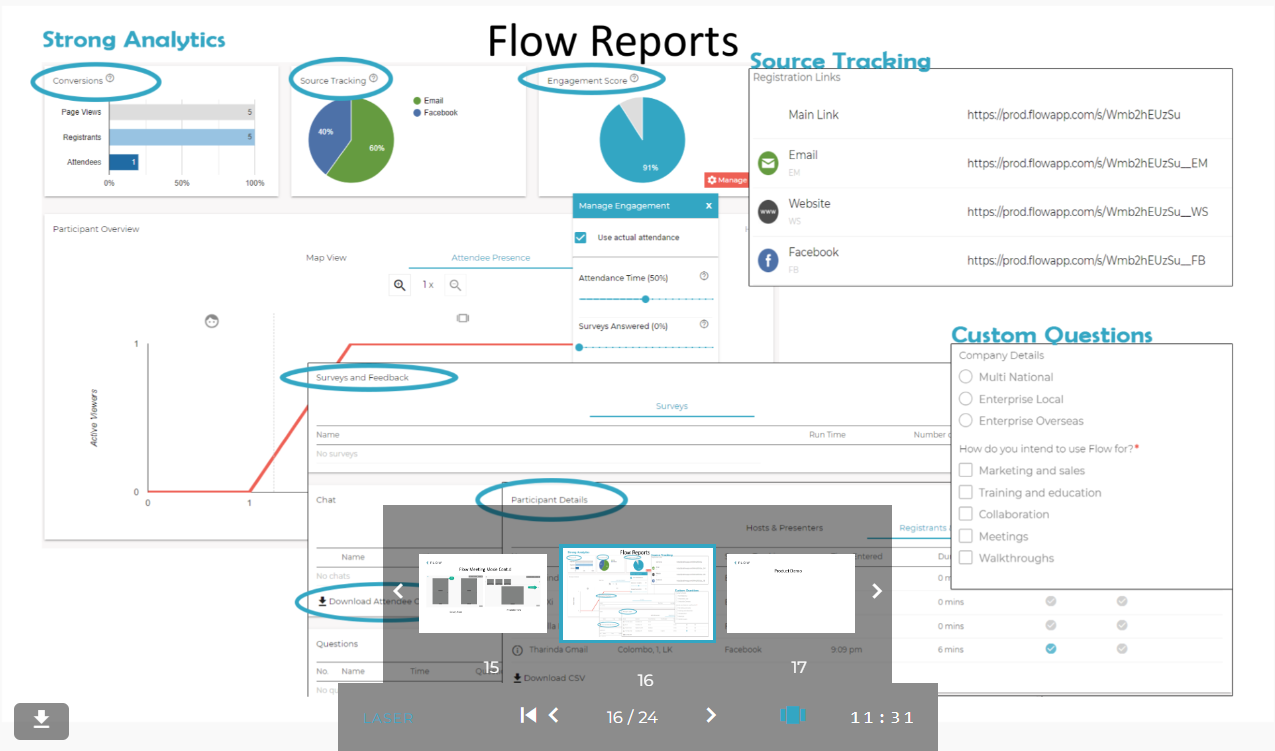The height and width of the screenshot is (751, 1275).
Task: Open Hosts & Presenters tab
Action: (x=785, y=528)
